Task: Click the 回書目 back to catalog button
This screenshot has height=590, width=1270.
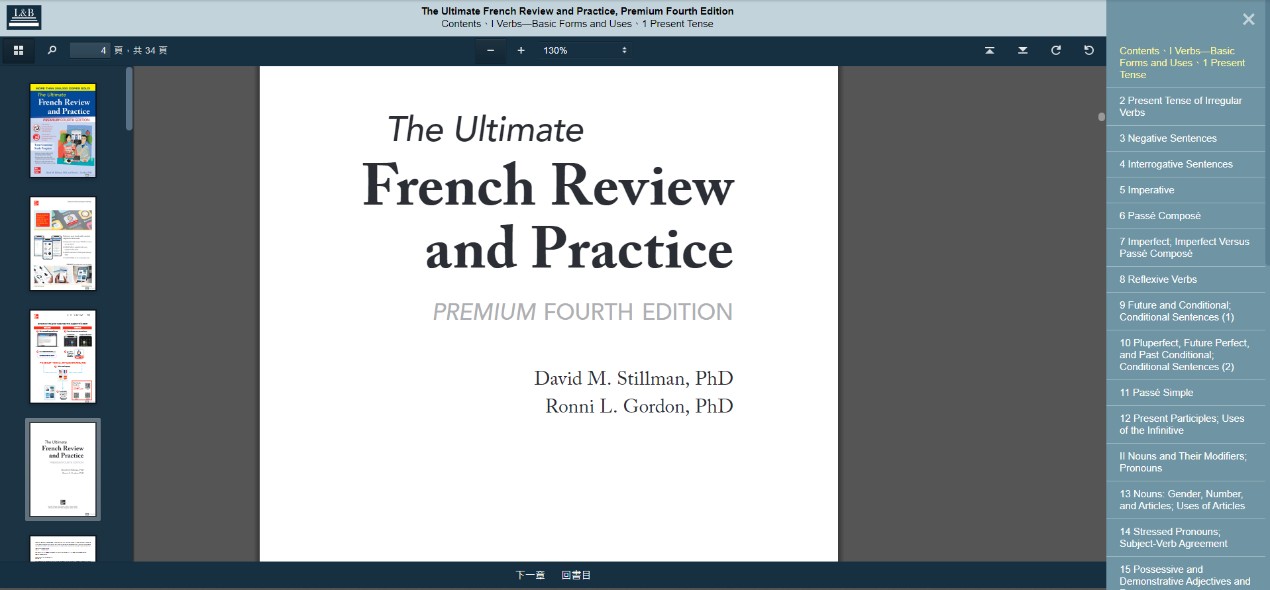Action: pos(576,575)
